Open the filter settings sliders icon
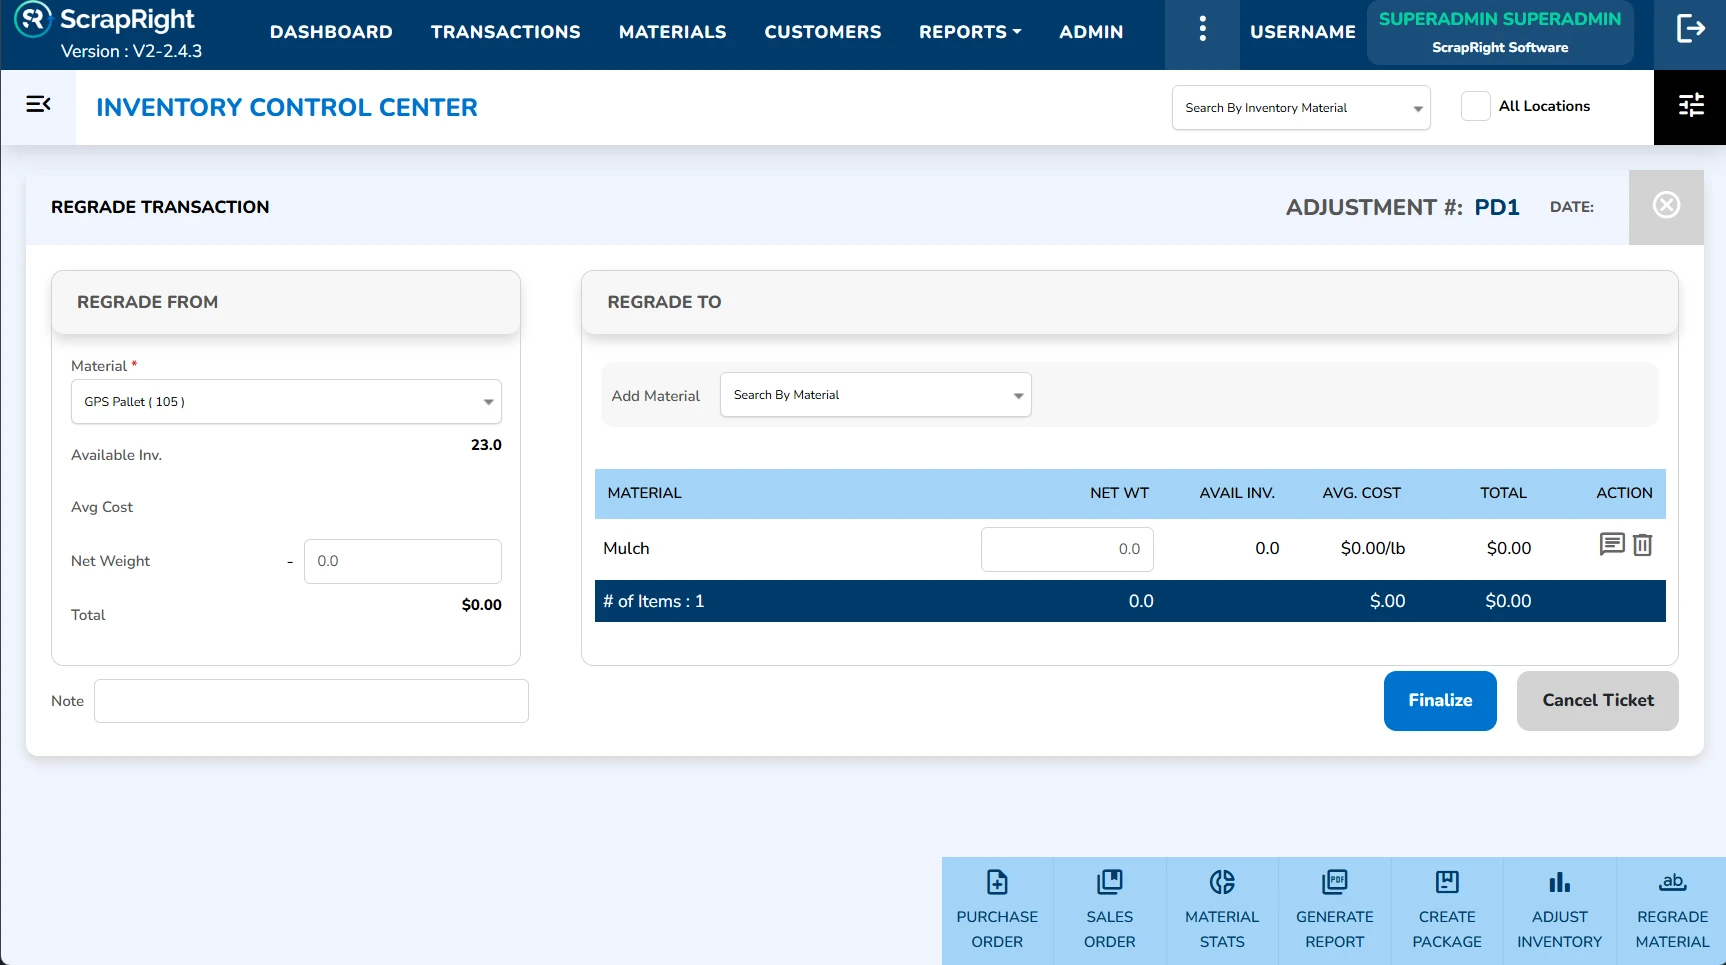The height and width of the screenshot is (965, 1726). point(1691,105)
